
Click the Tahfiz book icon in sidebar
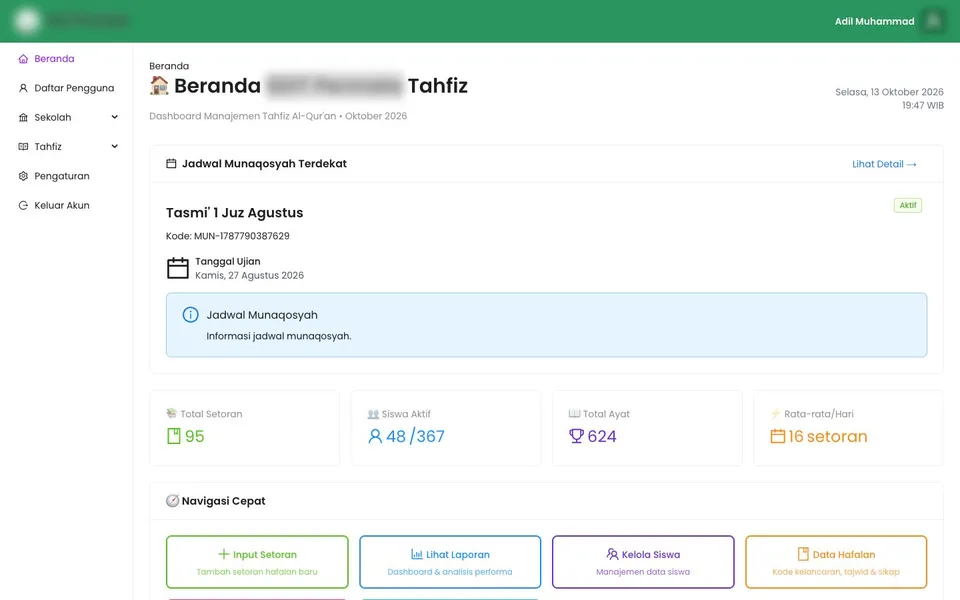click(x=23, y=146)
